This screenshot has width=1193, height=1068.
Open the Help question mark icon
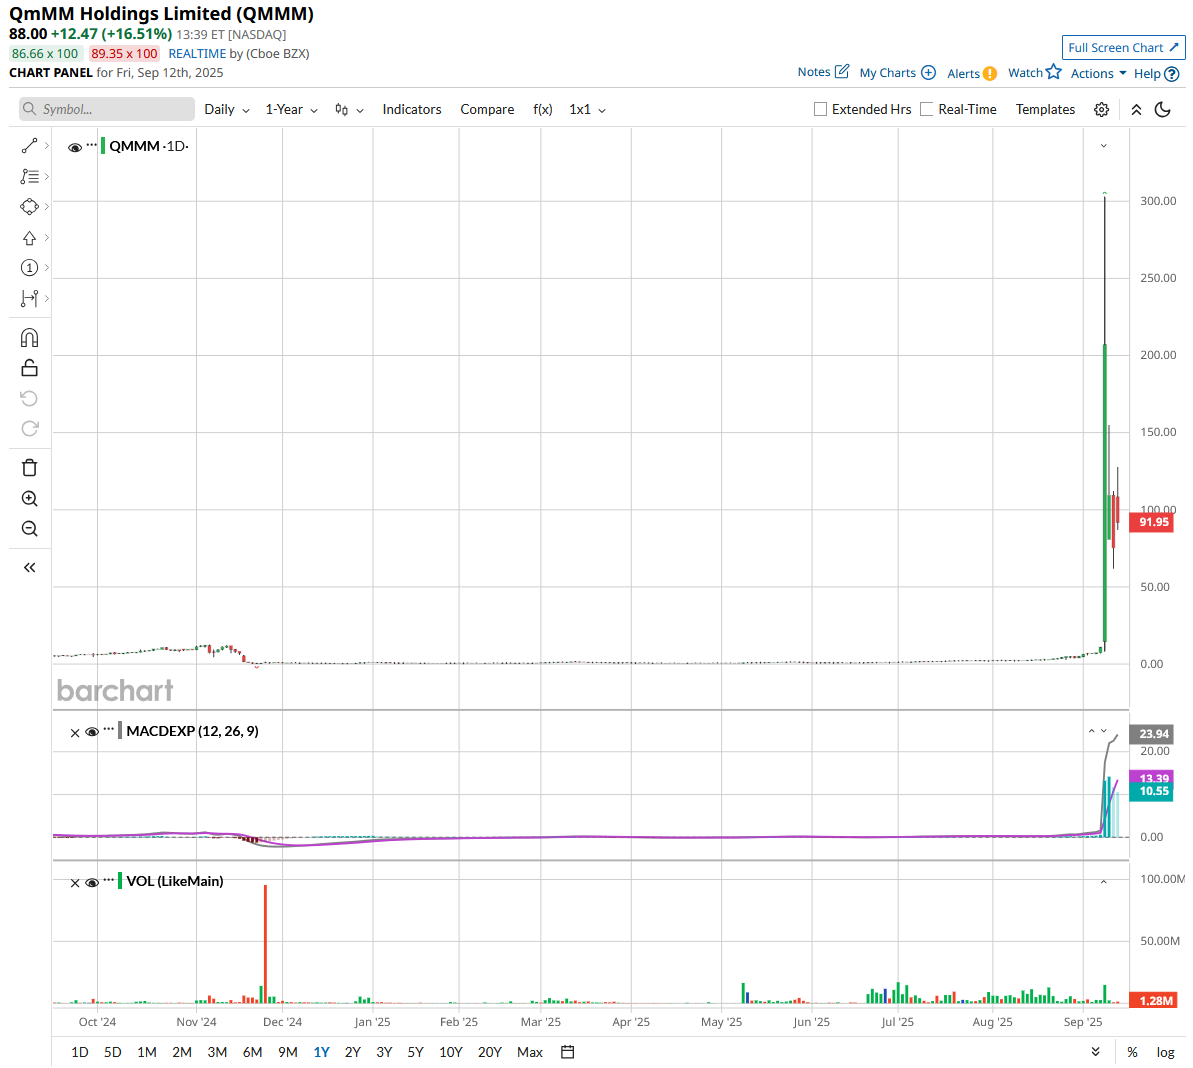(x=1172, y=74)
